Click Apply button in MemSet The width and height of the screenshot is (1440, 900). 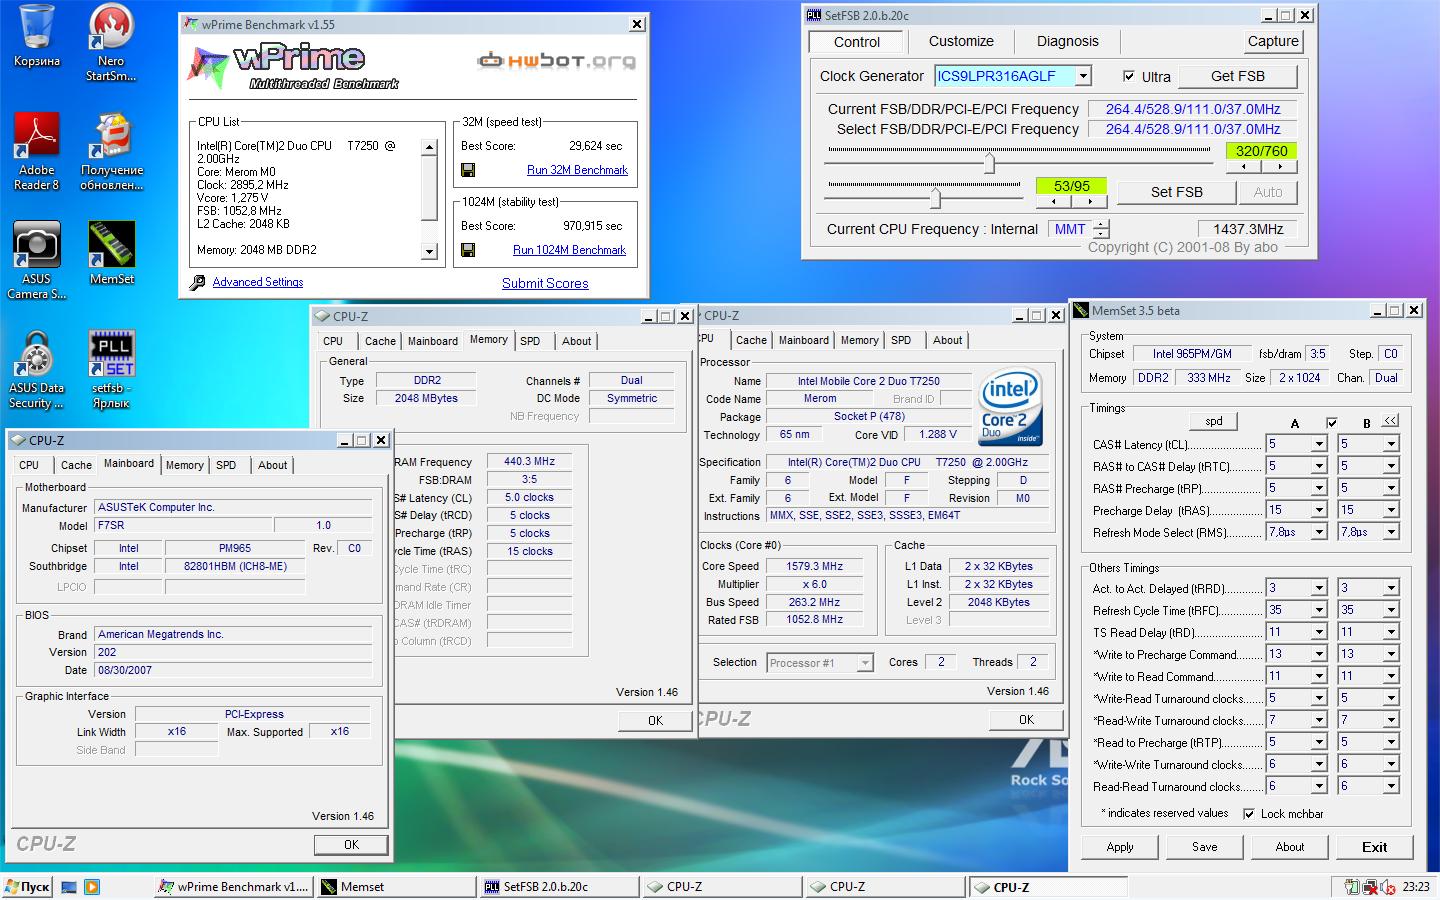tap(1120, 847)
